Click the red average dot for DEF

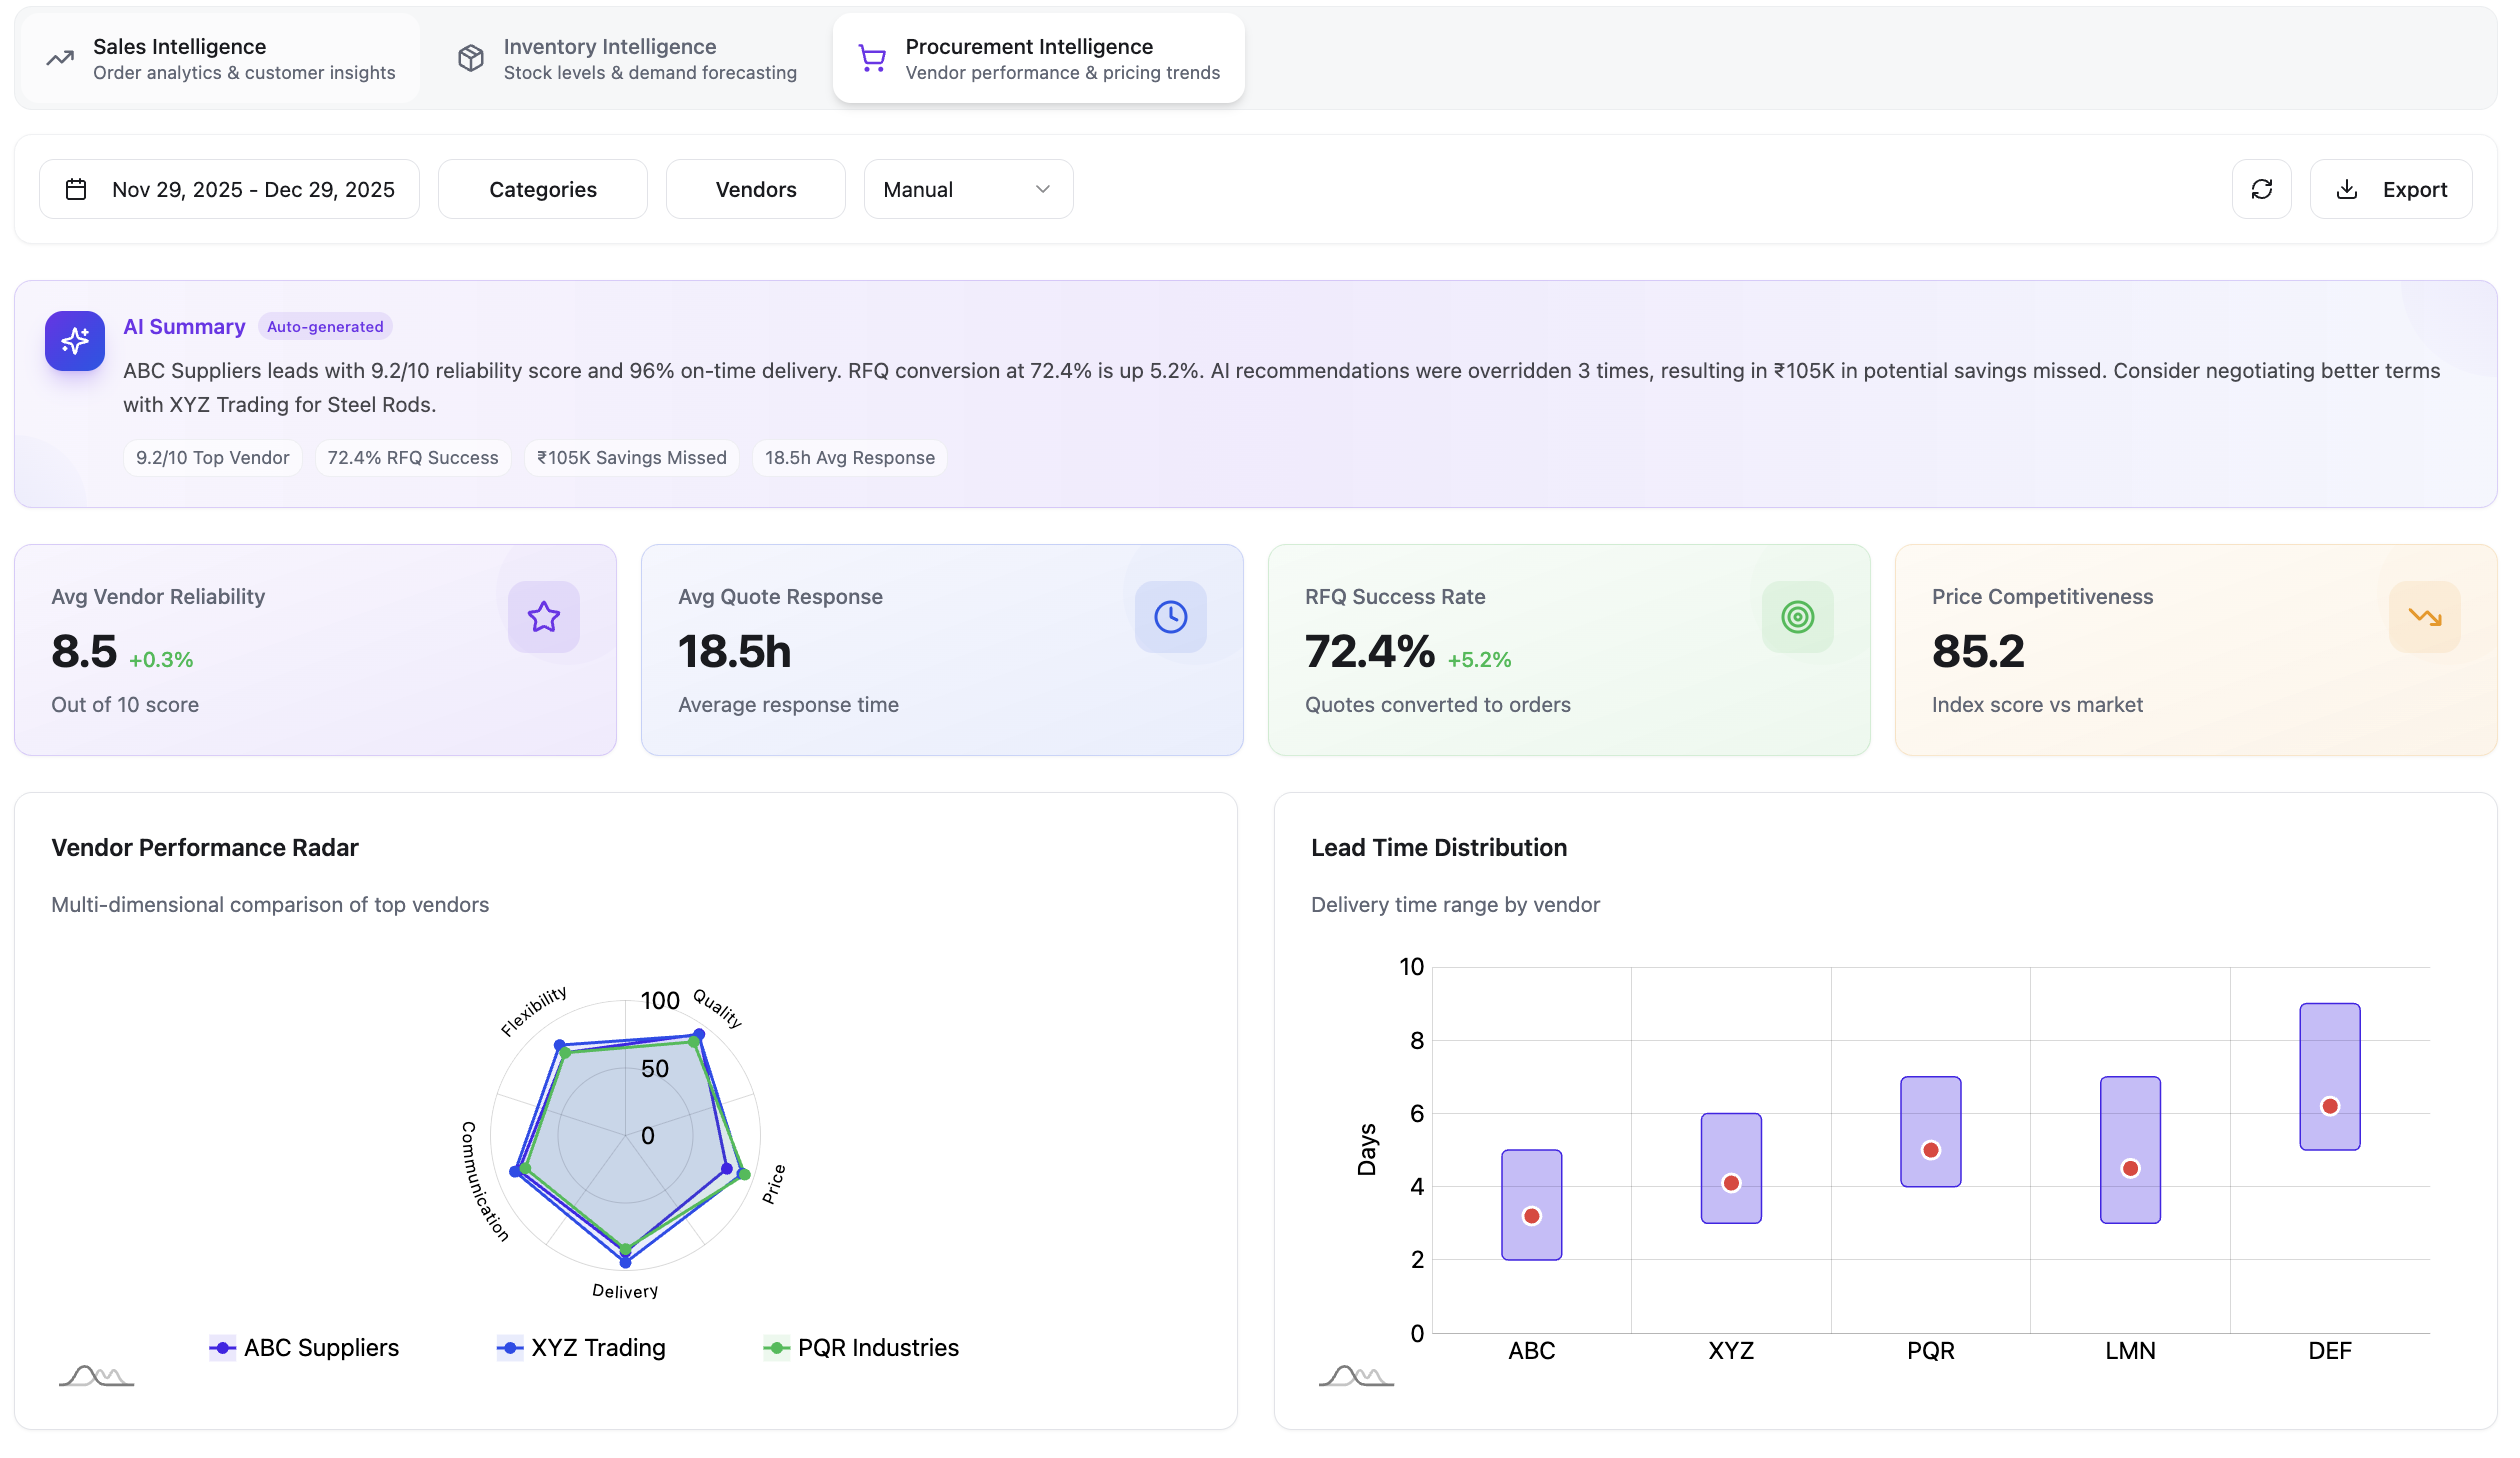[2330, 1106]
